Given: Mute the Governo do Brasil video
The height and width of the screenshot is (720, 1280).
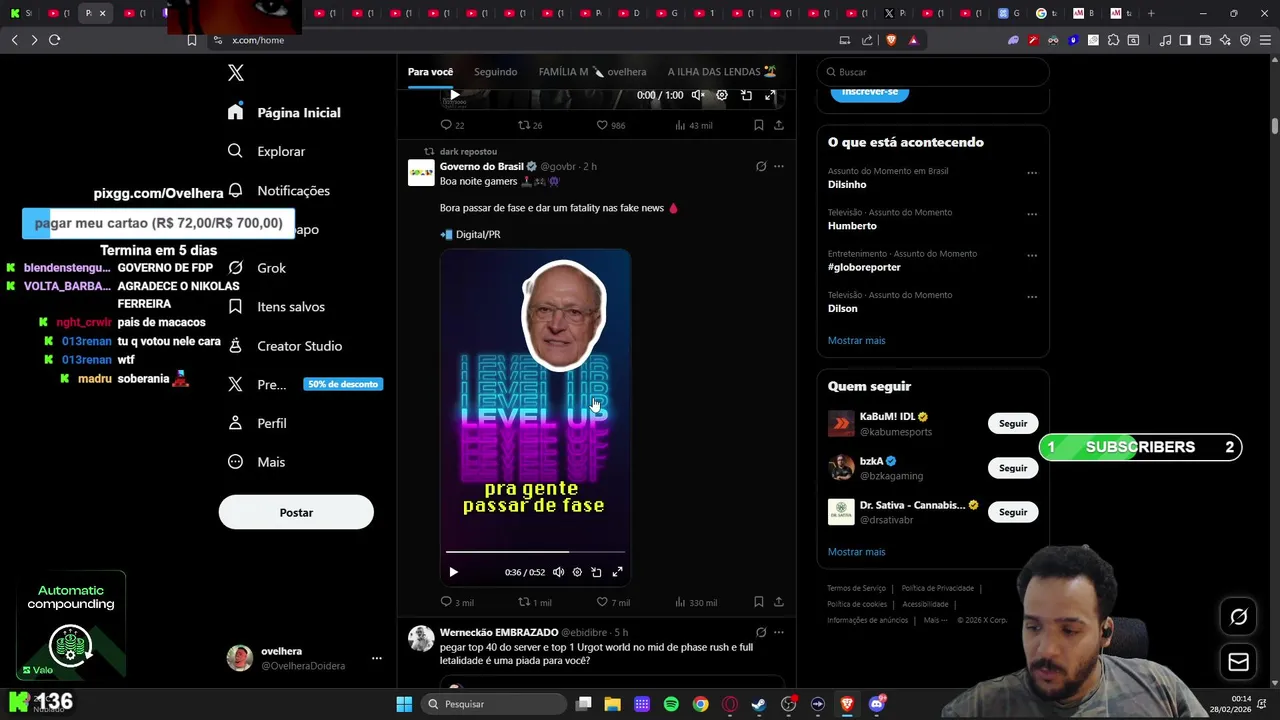Looking at the screenshot, I should pos(558,572).
